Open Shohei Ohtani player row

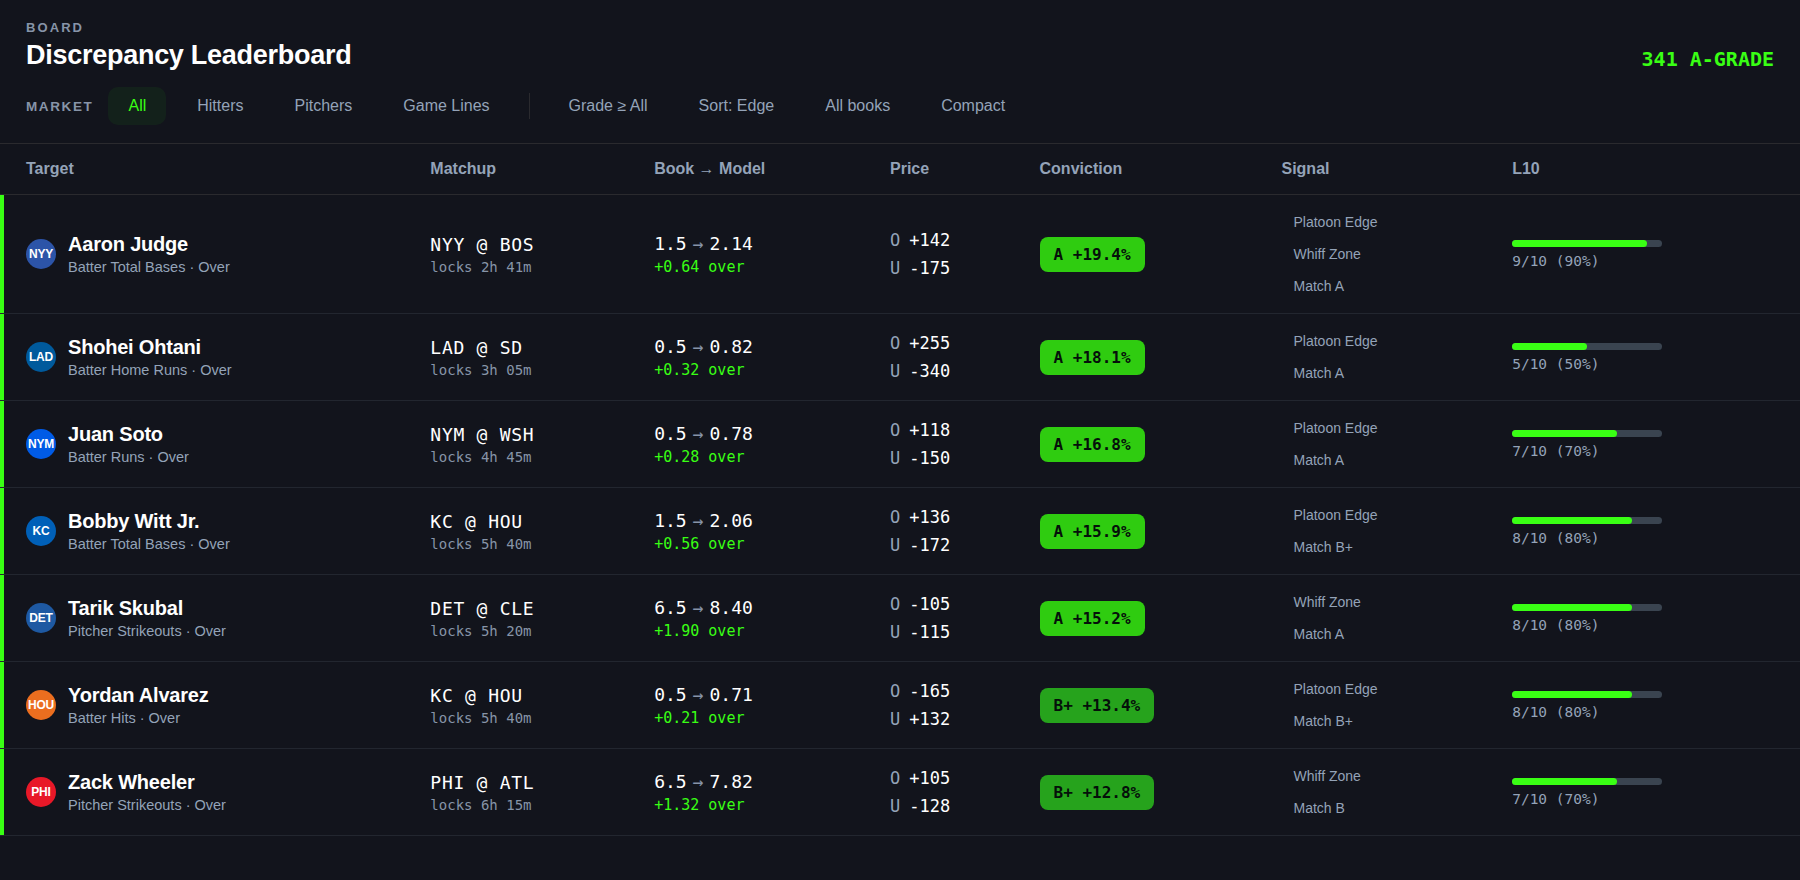(900, 357)
